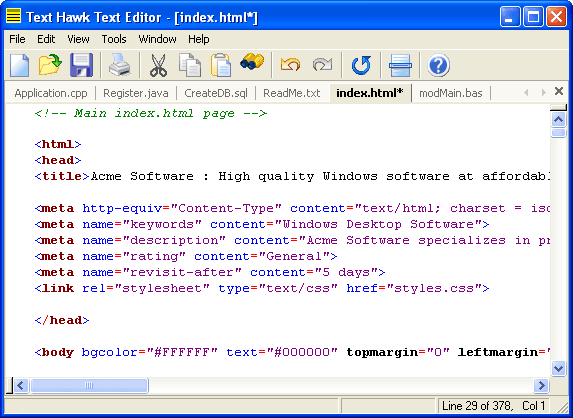Viewport: 573px width, 418px height.
Task: Click the Text Hawk title bar icon
Action: pyautogui.click(x=14, y=16)
